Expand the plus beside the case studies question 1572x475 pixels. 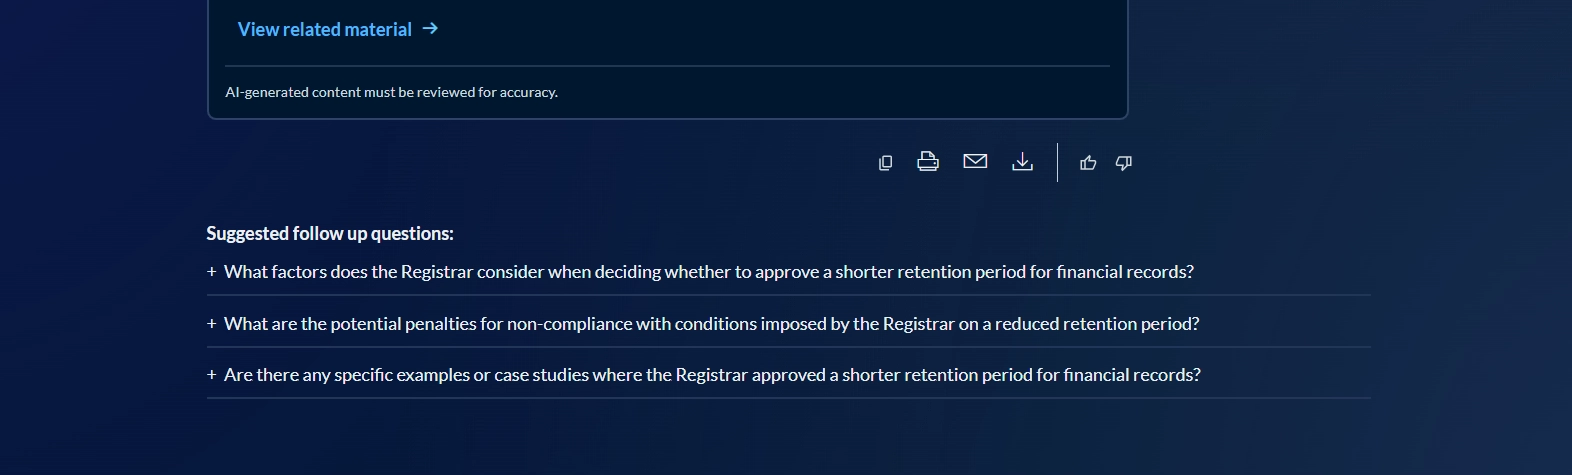[212, 375]
